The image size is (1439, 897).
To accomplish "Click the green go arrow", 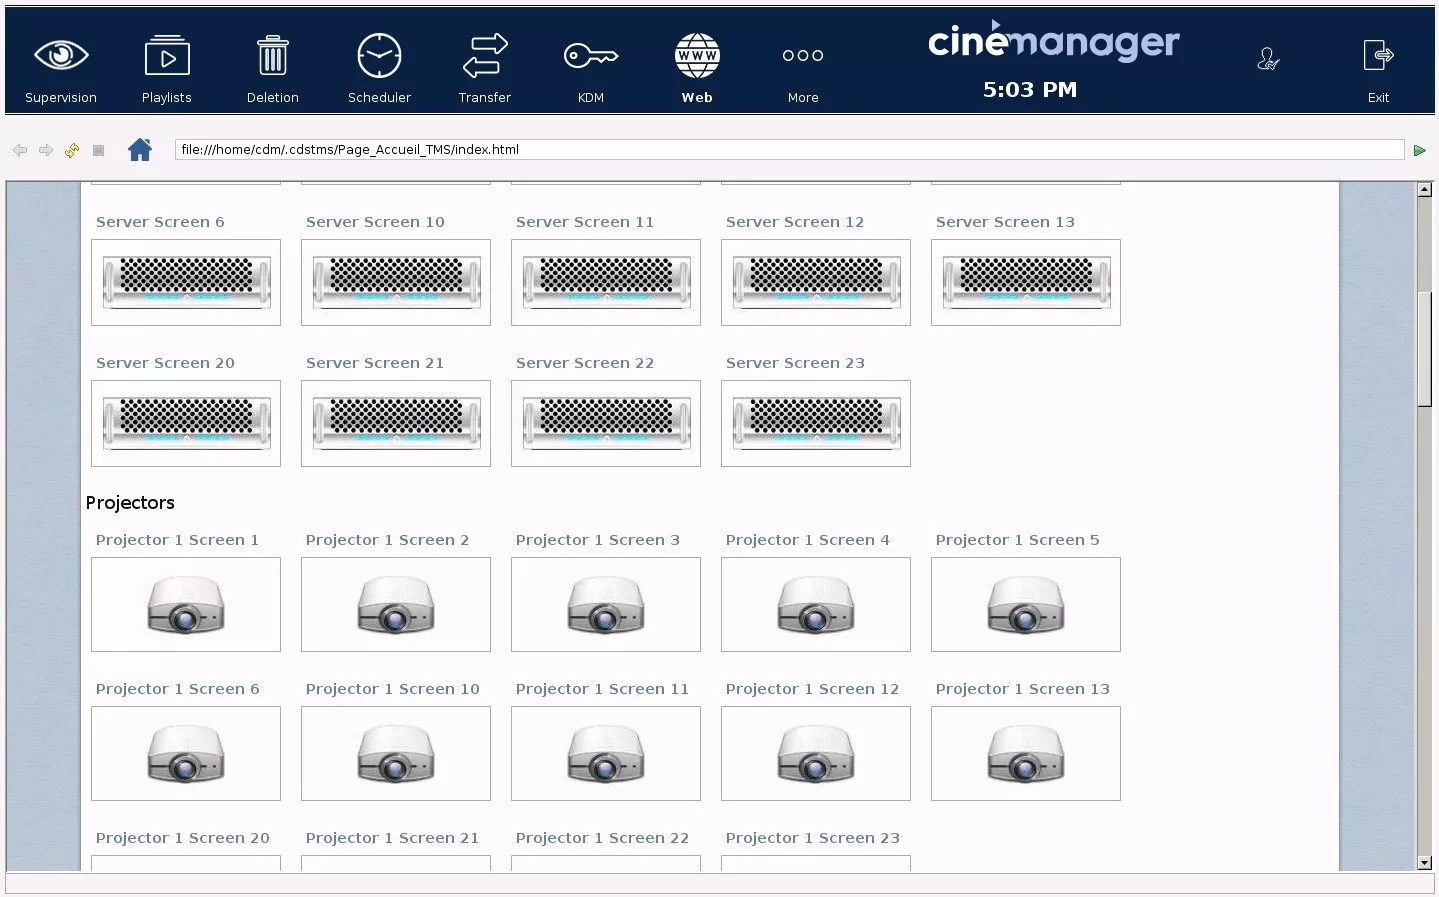I will tap(1419, 150).
